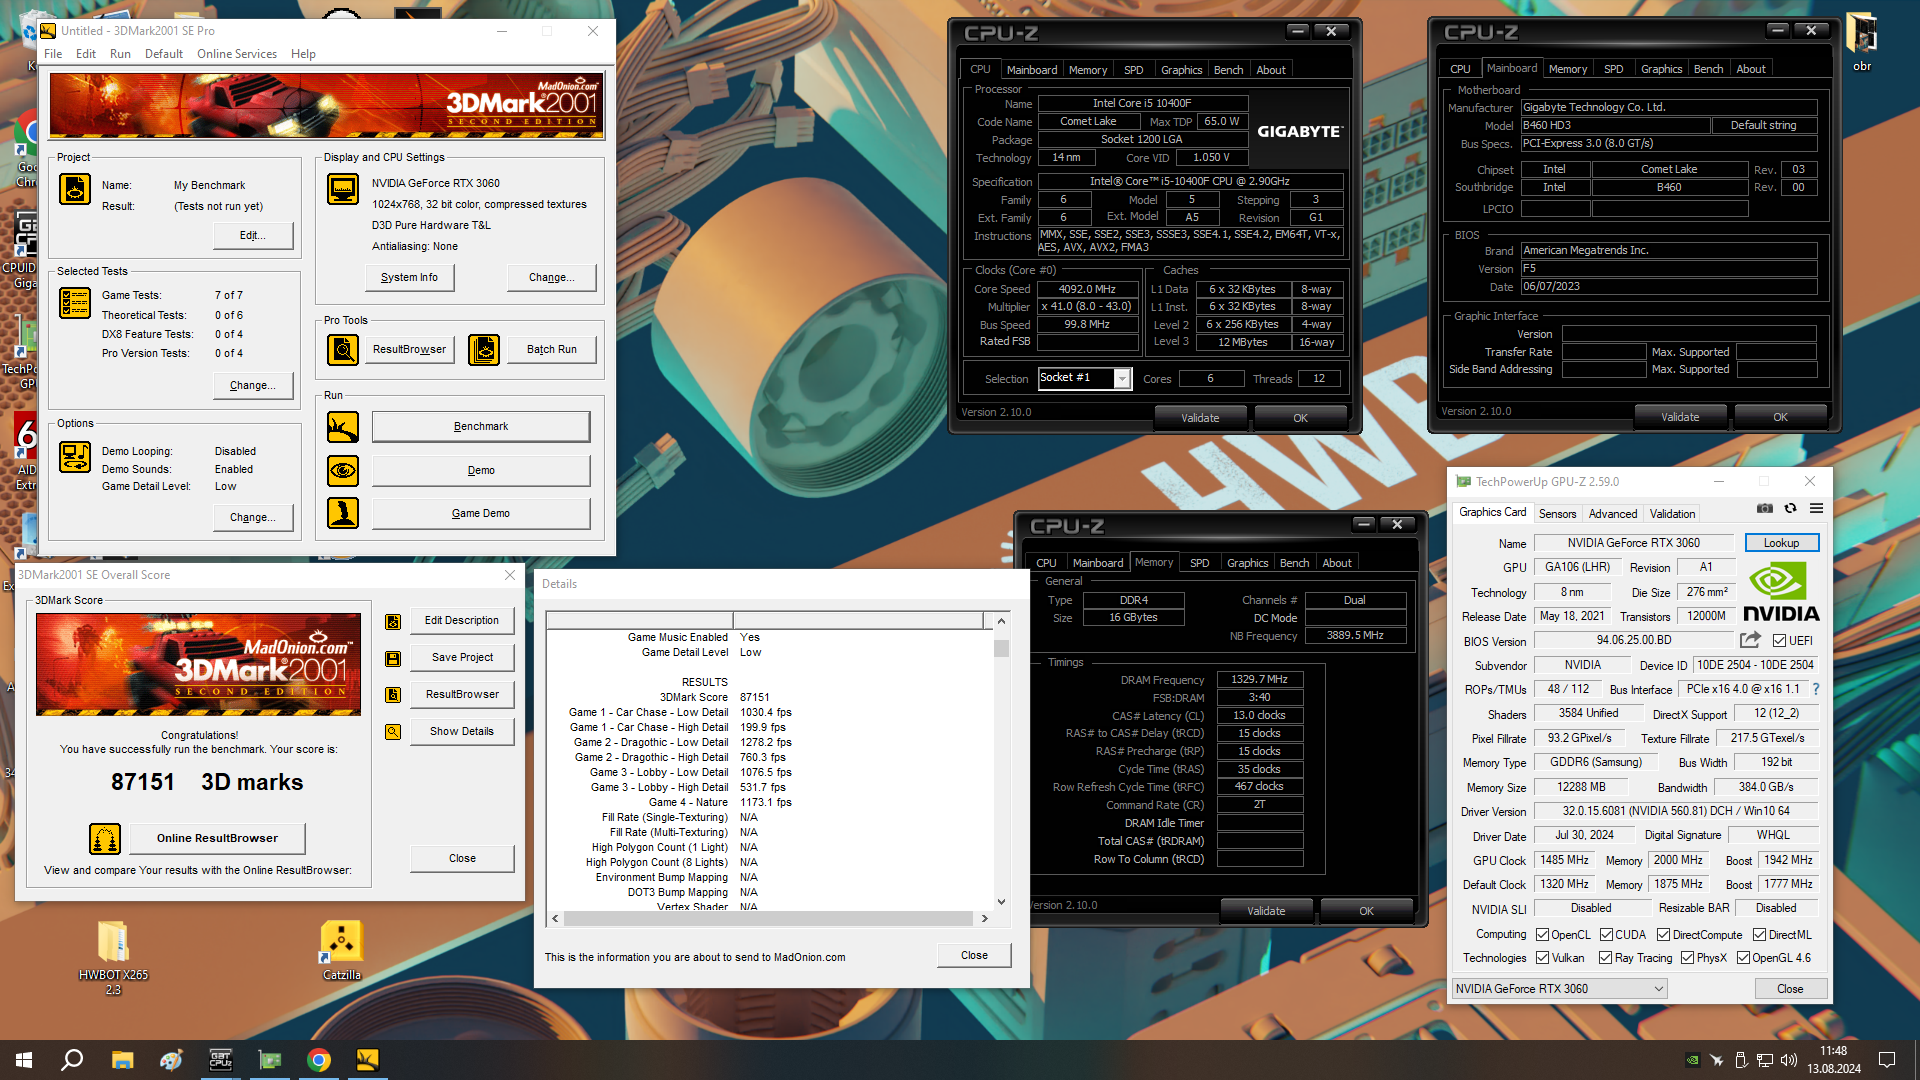The width and height of the screenshot is (1920, 1080).
Task: Click the ResultBrowser icon in Overall Score window
Action: click(393, 695)
